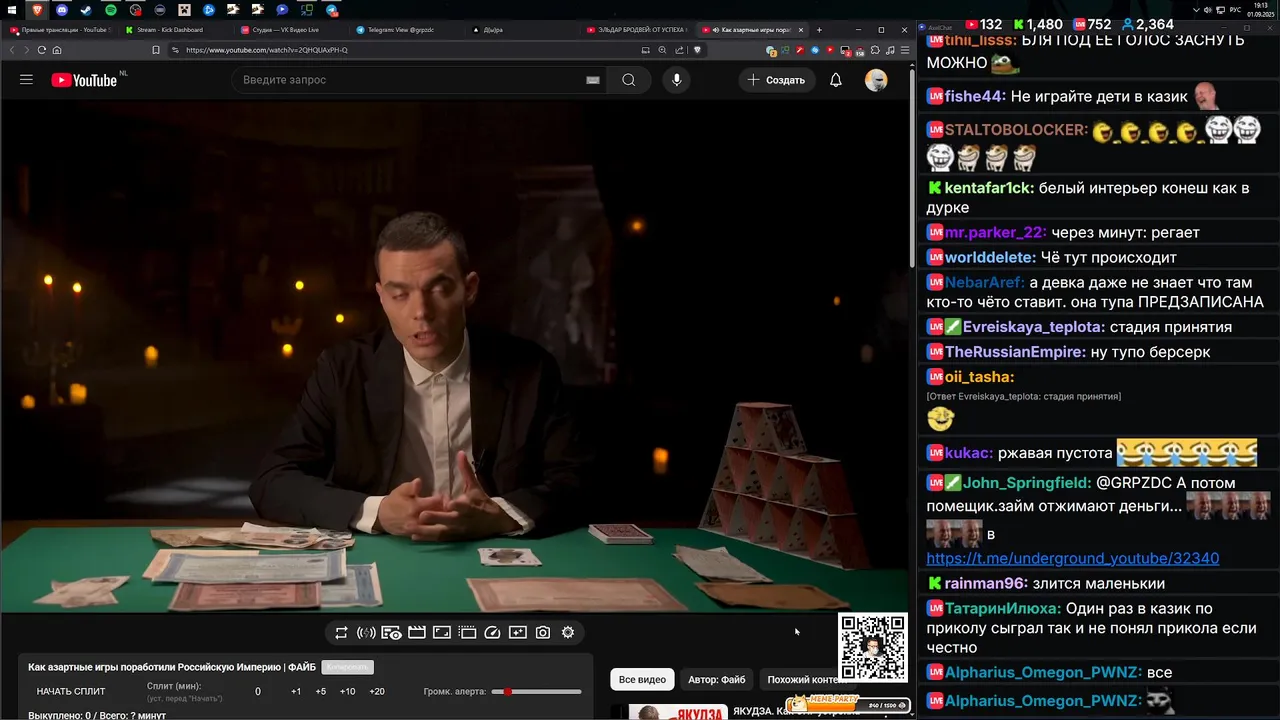This screenshot has width=1280, height=720.
Task: Click the audio broadcast icon in player toolbar
Action: pos(366,632)
